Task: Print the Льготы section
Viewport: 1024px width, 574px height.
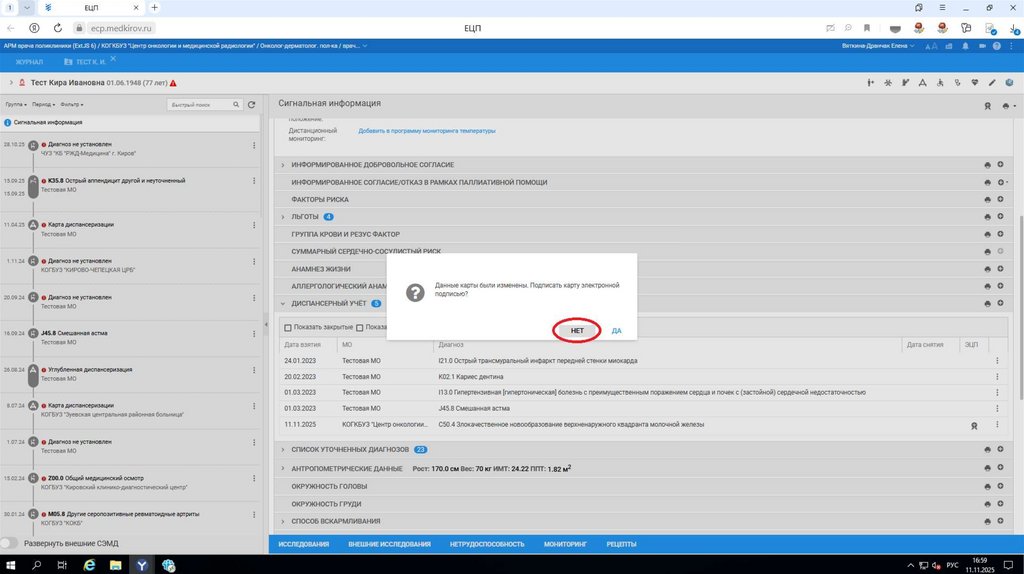Action: click(987, 216)
